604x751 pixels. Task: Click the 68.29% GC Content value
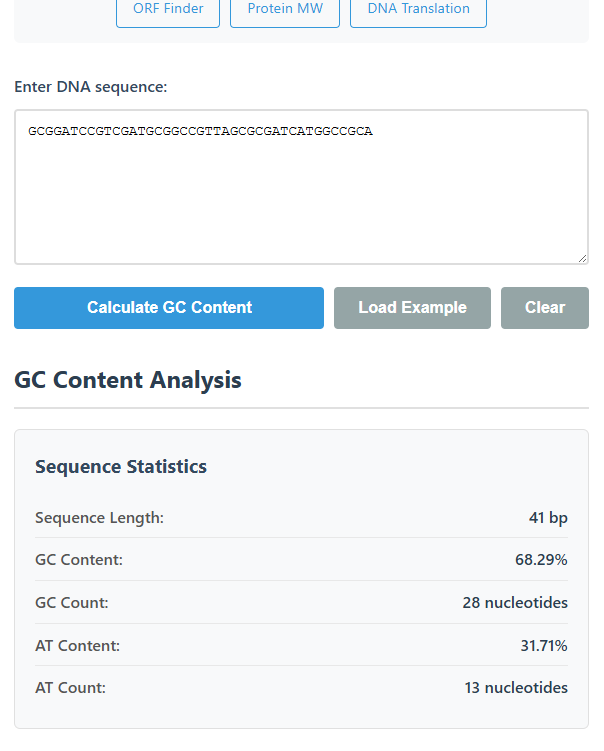click(541, 560)
